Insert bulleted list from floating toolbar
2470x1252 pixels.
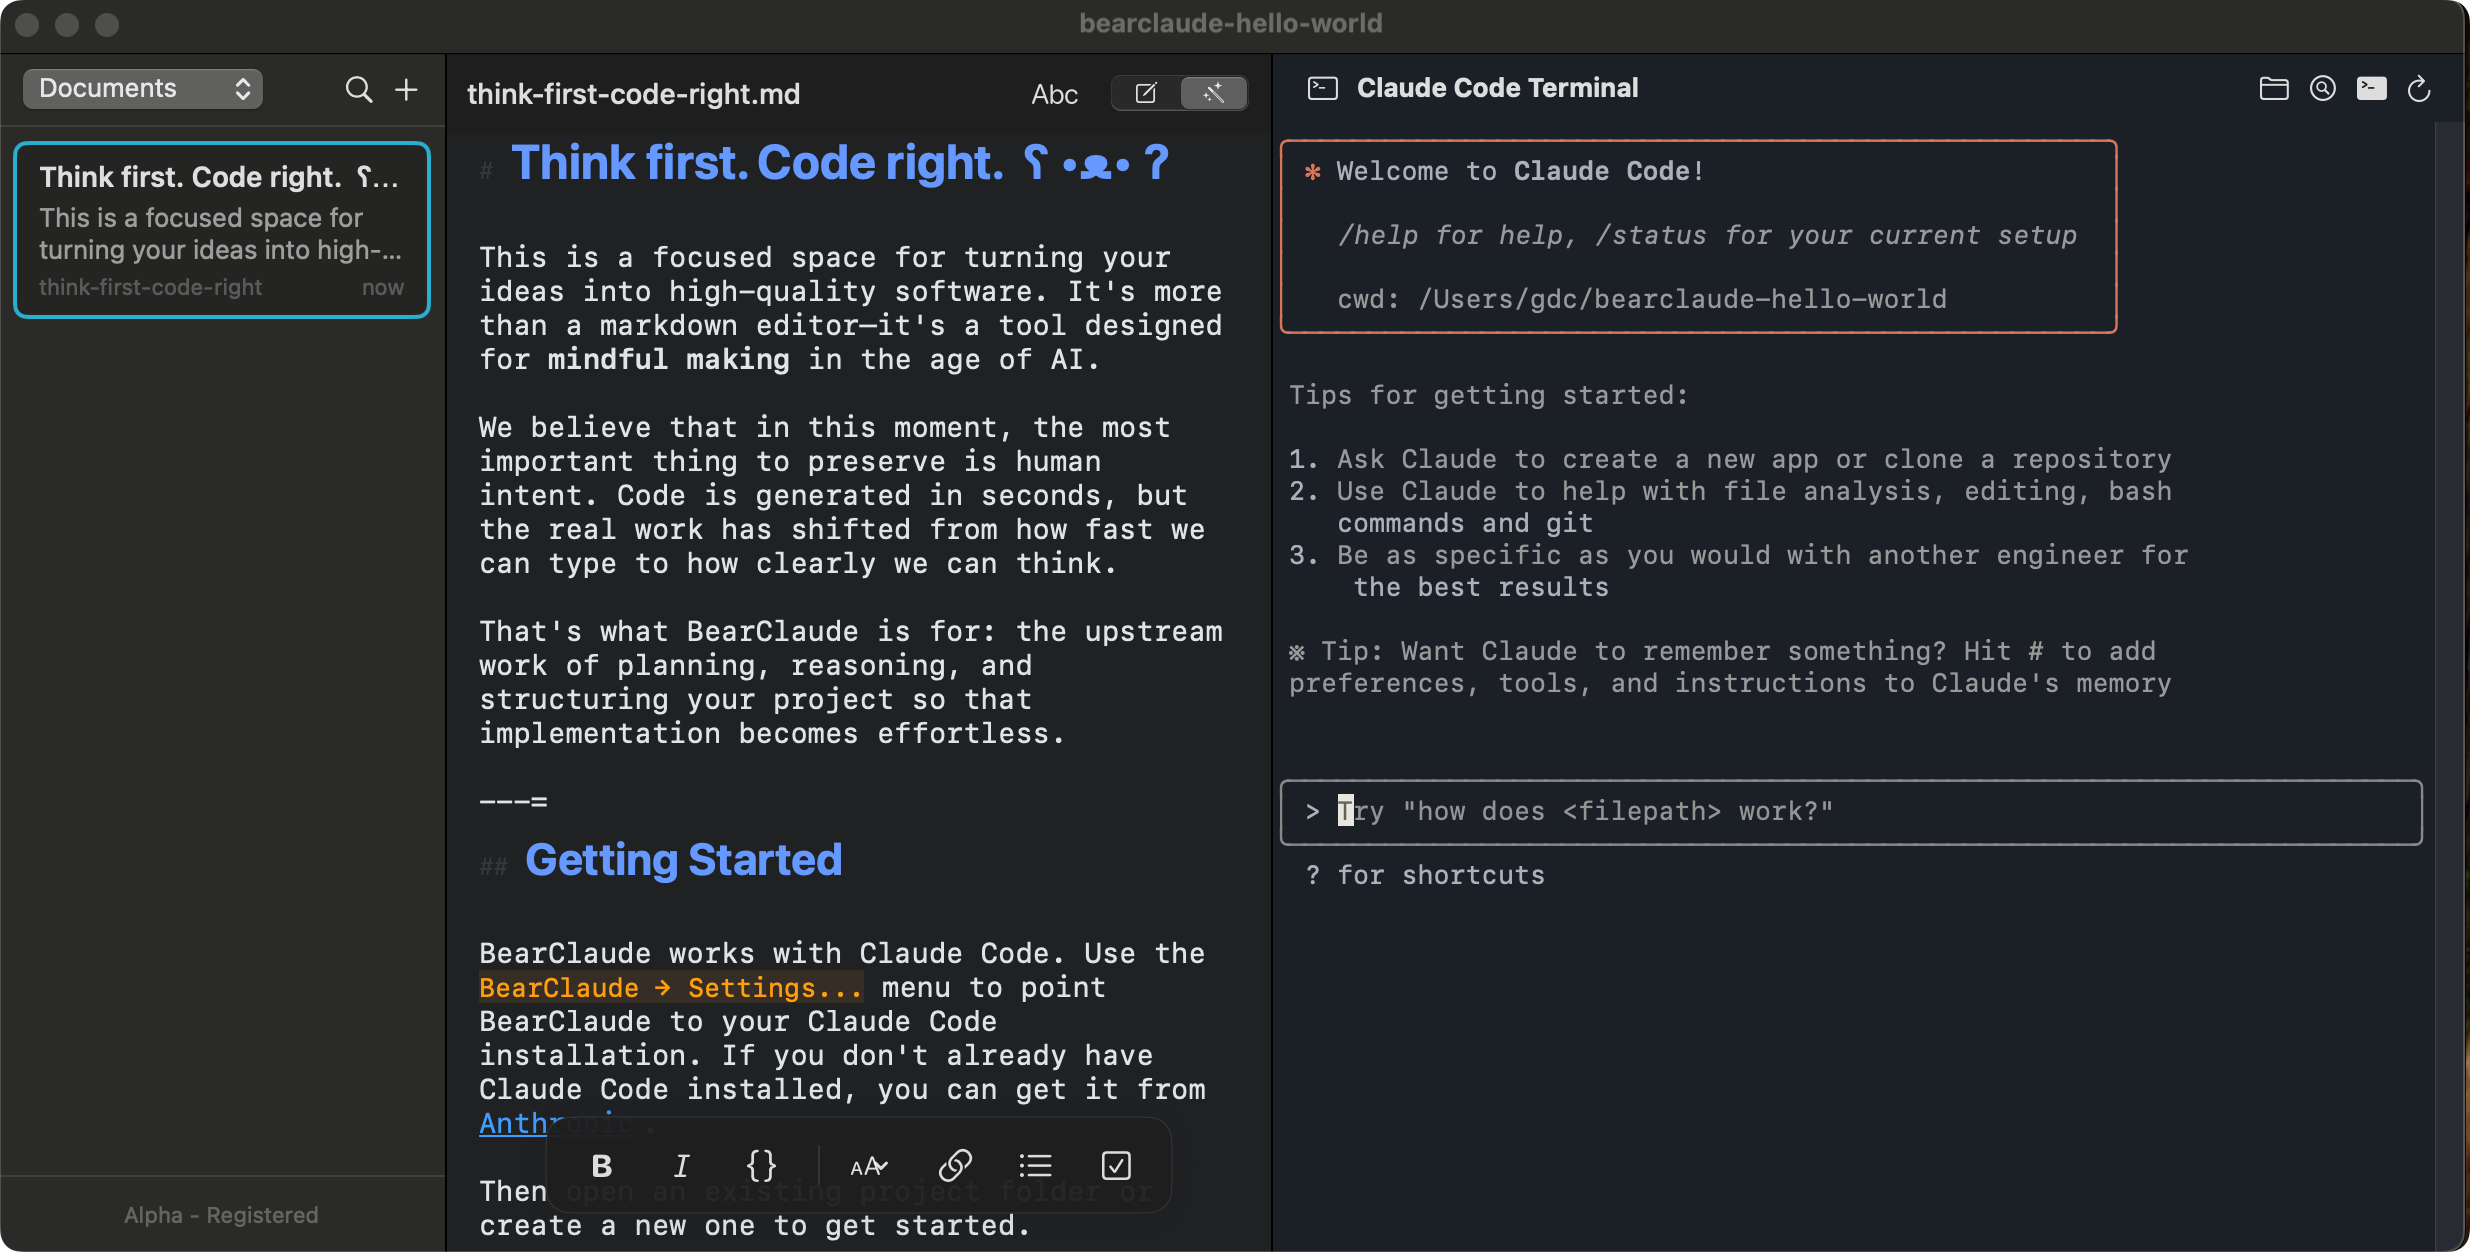[1035, 1166]
